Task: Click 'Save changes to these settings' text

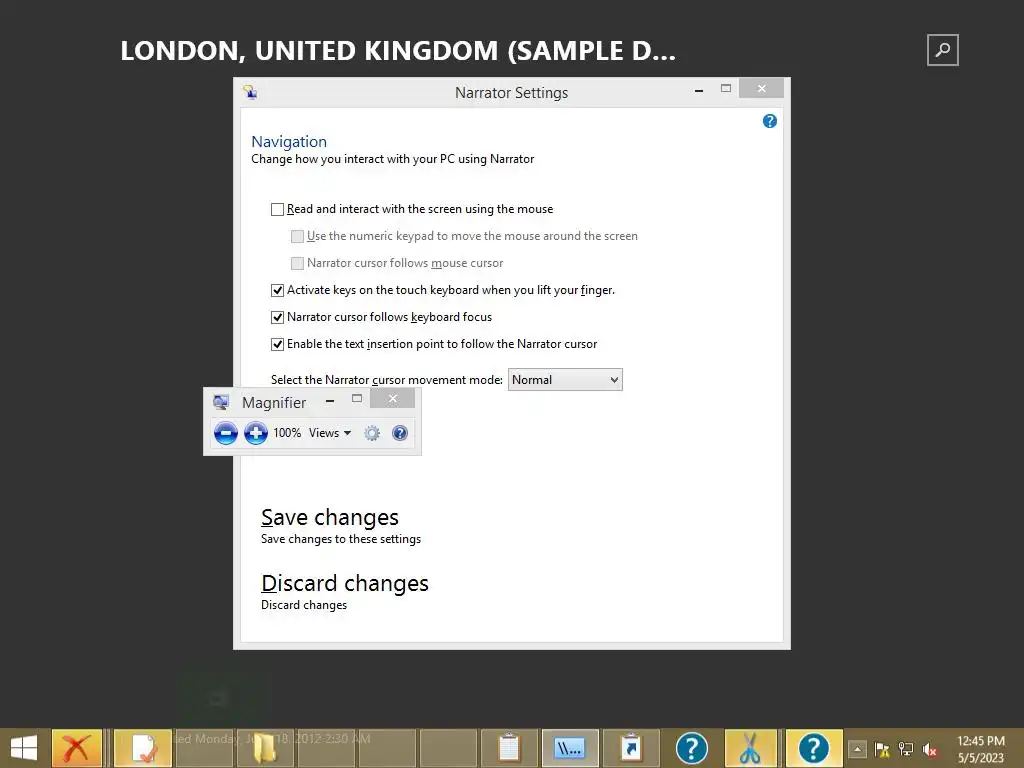Action: [341, 539]
